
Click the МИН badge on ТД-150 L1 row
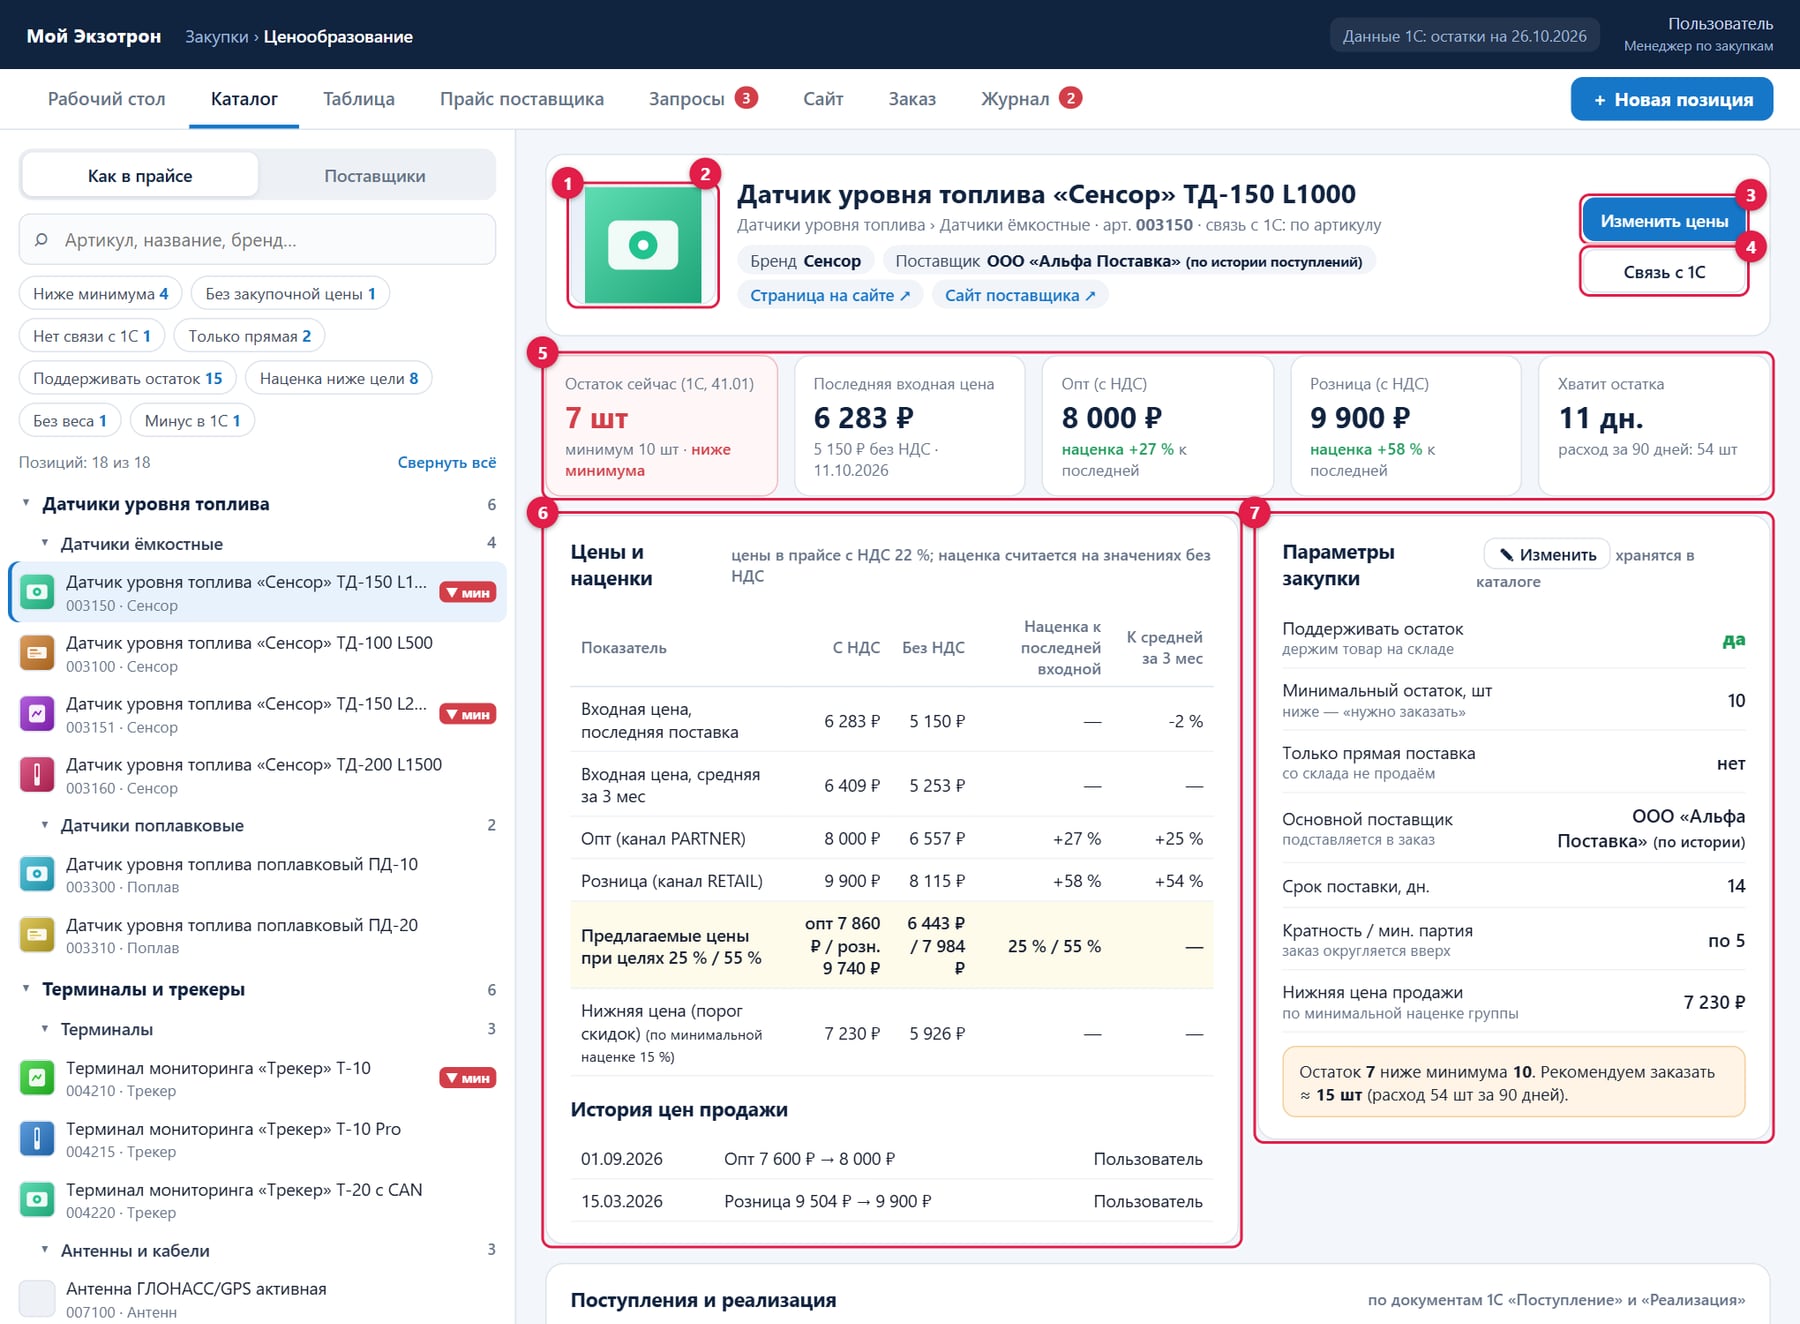(x=468, y=593)
